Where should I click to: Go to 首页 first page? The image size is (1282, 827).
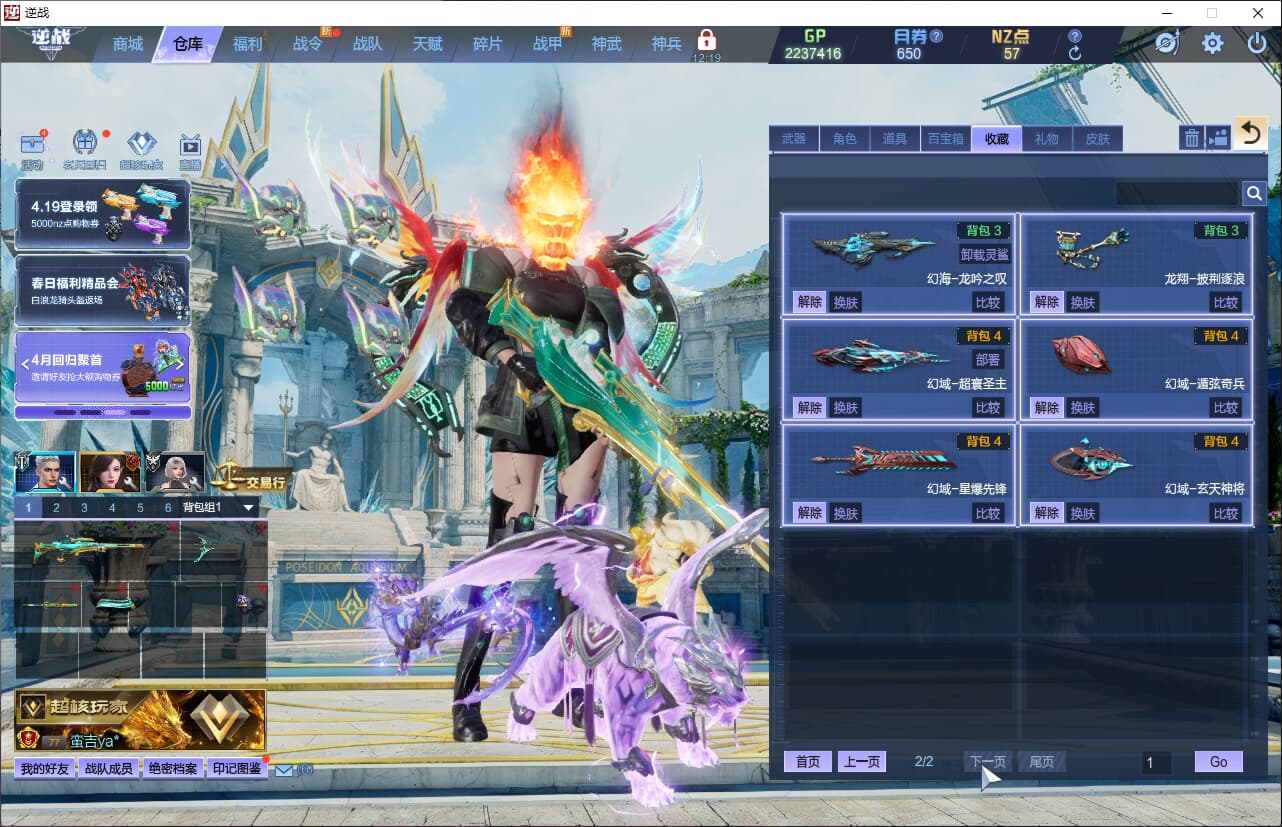pos(808,762)
